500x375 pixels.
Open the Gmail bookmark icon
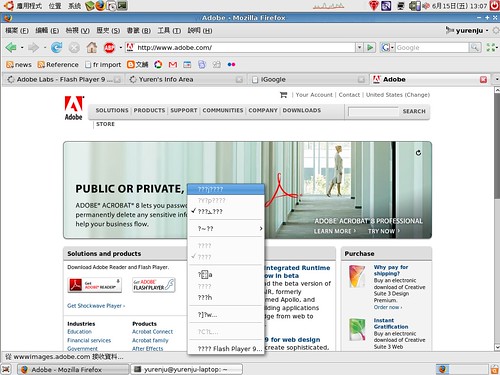click(x=173, y=65)
